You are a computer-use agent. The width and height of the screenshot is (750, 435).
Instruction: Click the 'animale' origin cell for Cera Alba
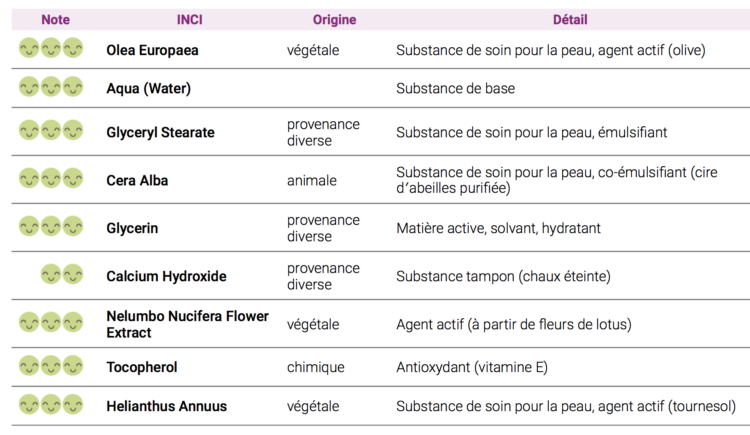(312, 181)
